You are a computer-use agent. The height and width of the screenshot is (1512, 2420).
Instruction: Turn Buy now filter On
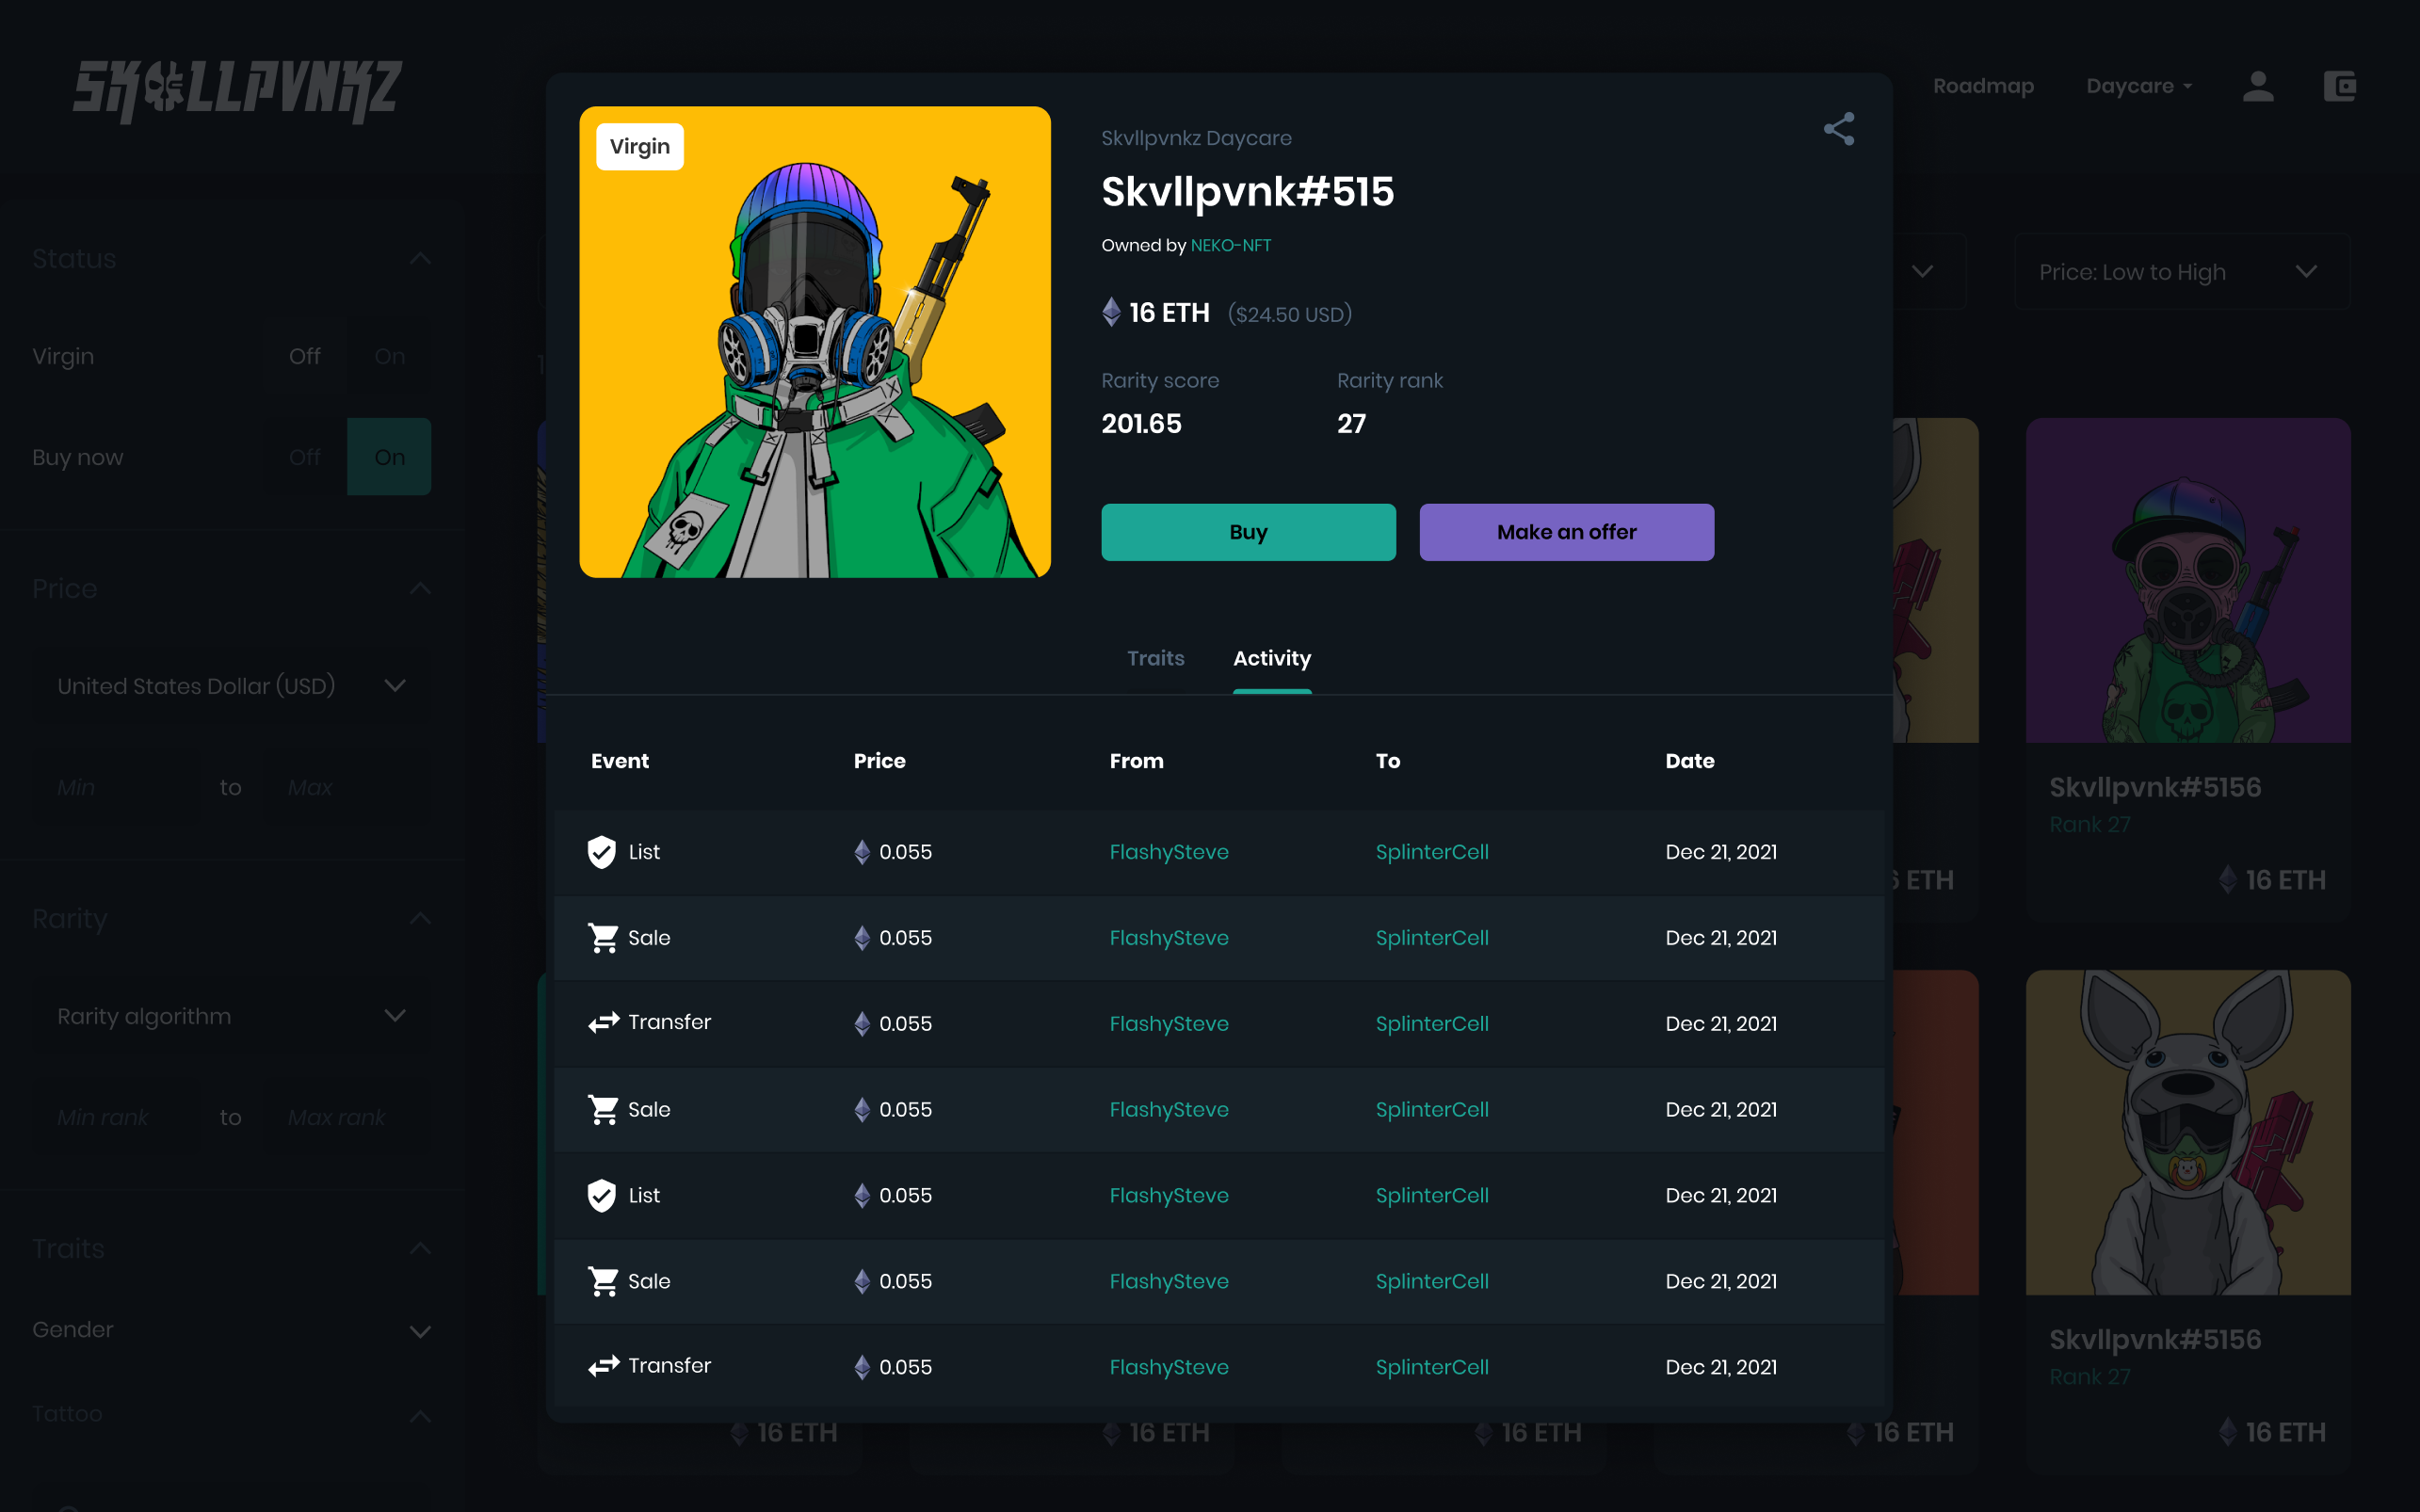click(x=389, y=457)
